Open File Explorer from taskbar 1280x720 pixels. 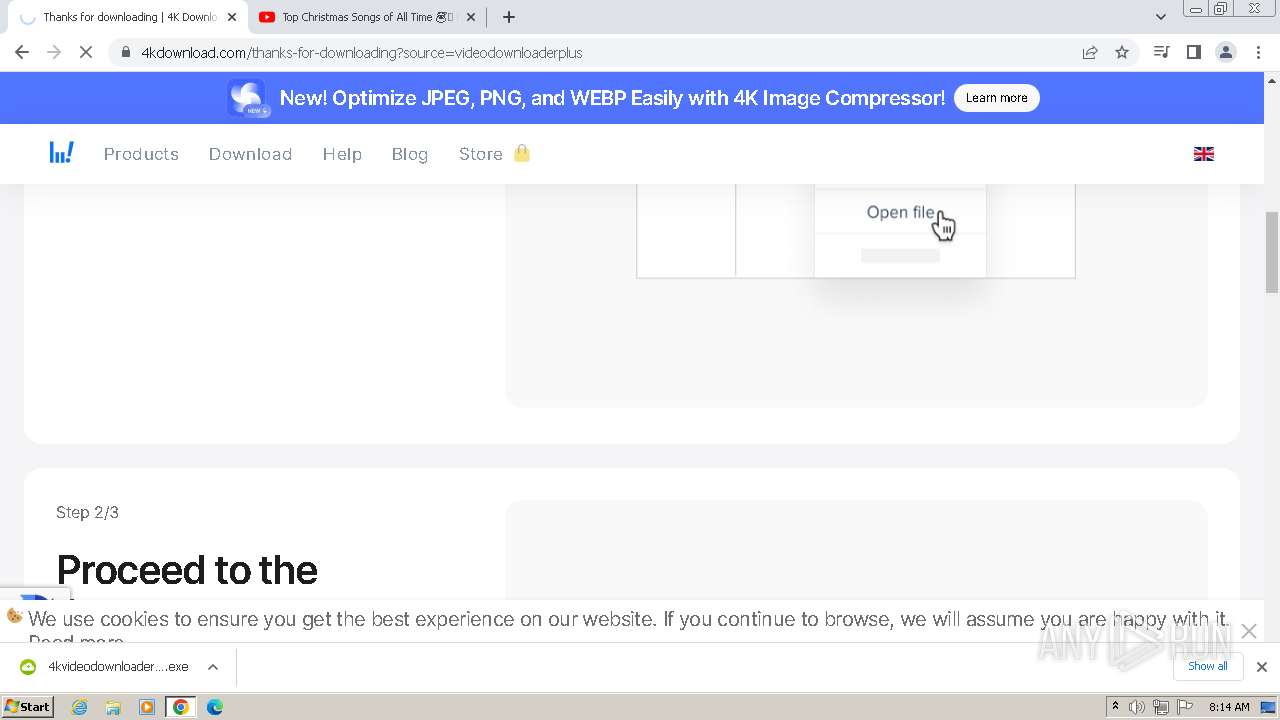pyautogui.click(x=113, y=707)
